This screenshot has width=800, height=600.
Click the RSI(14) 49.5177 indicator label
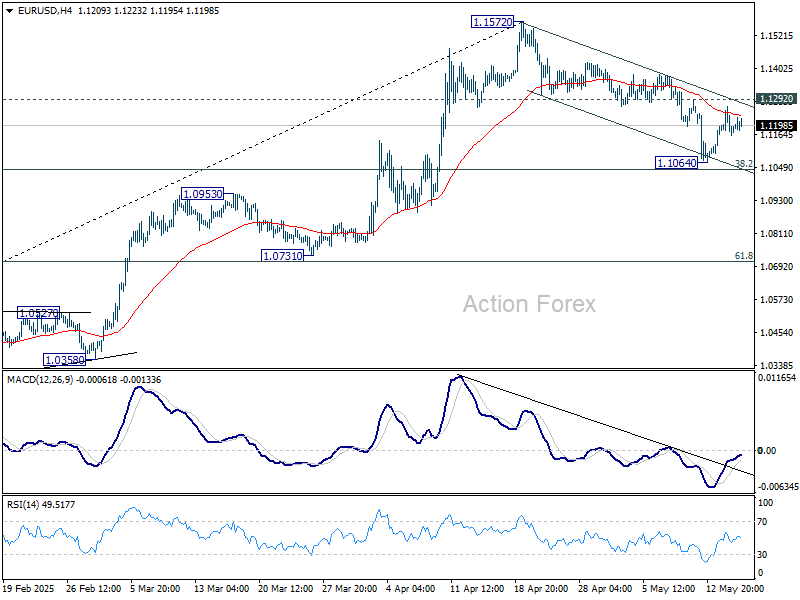point(41,505)
